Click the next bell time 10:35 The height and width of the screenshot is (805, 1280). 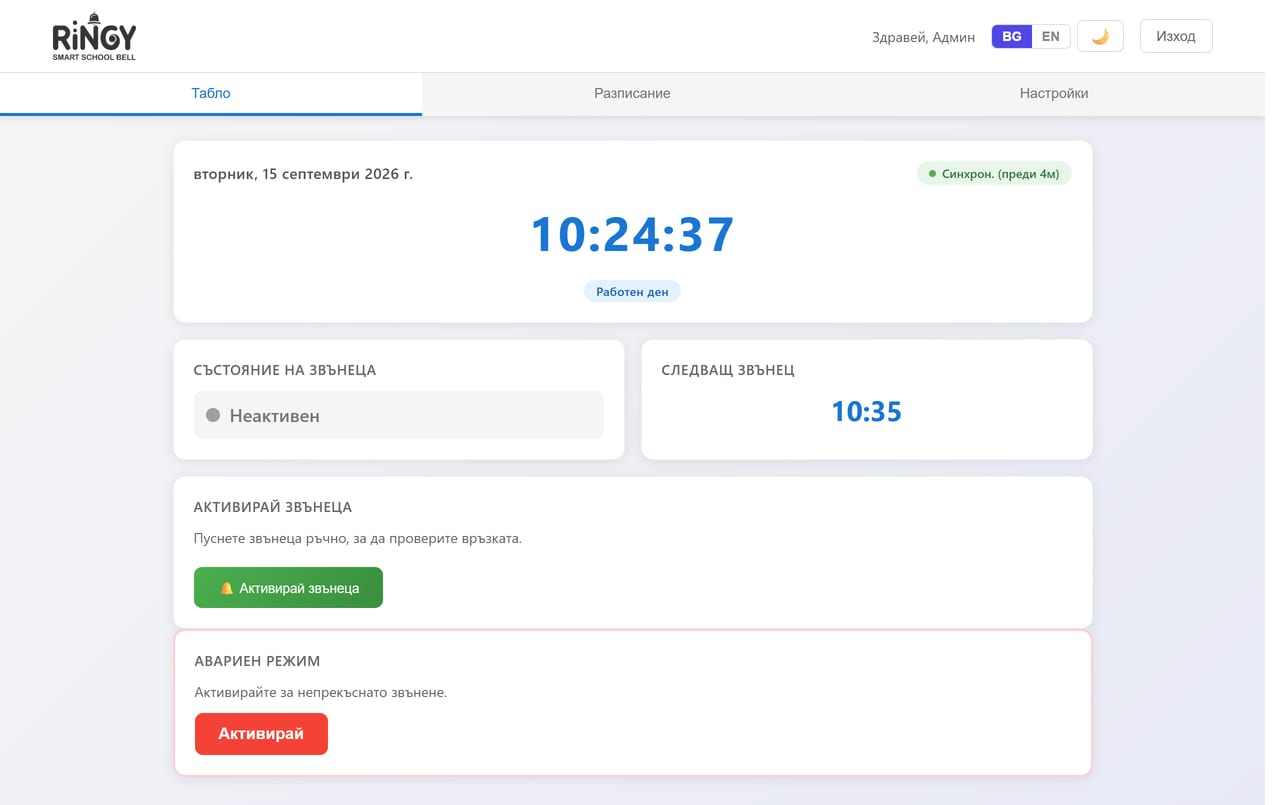click(866, 411)
